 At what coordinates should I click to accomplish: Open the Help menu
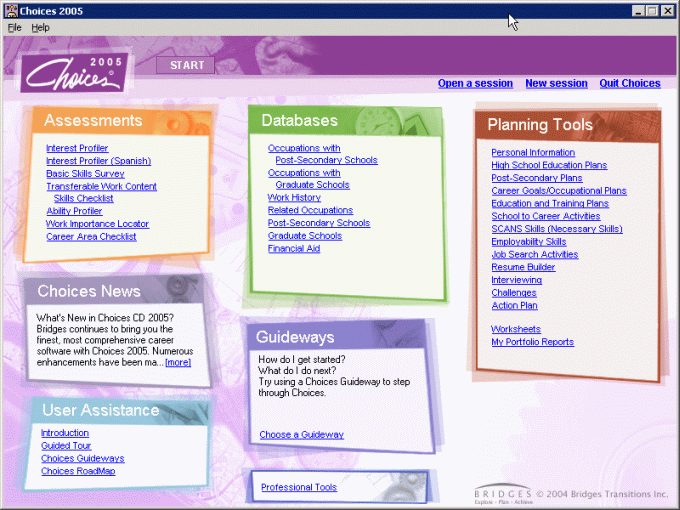(x=40, y=28)
